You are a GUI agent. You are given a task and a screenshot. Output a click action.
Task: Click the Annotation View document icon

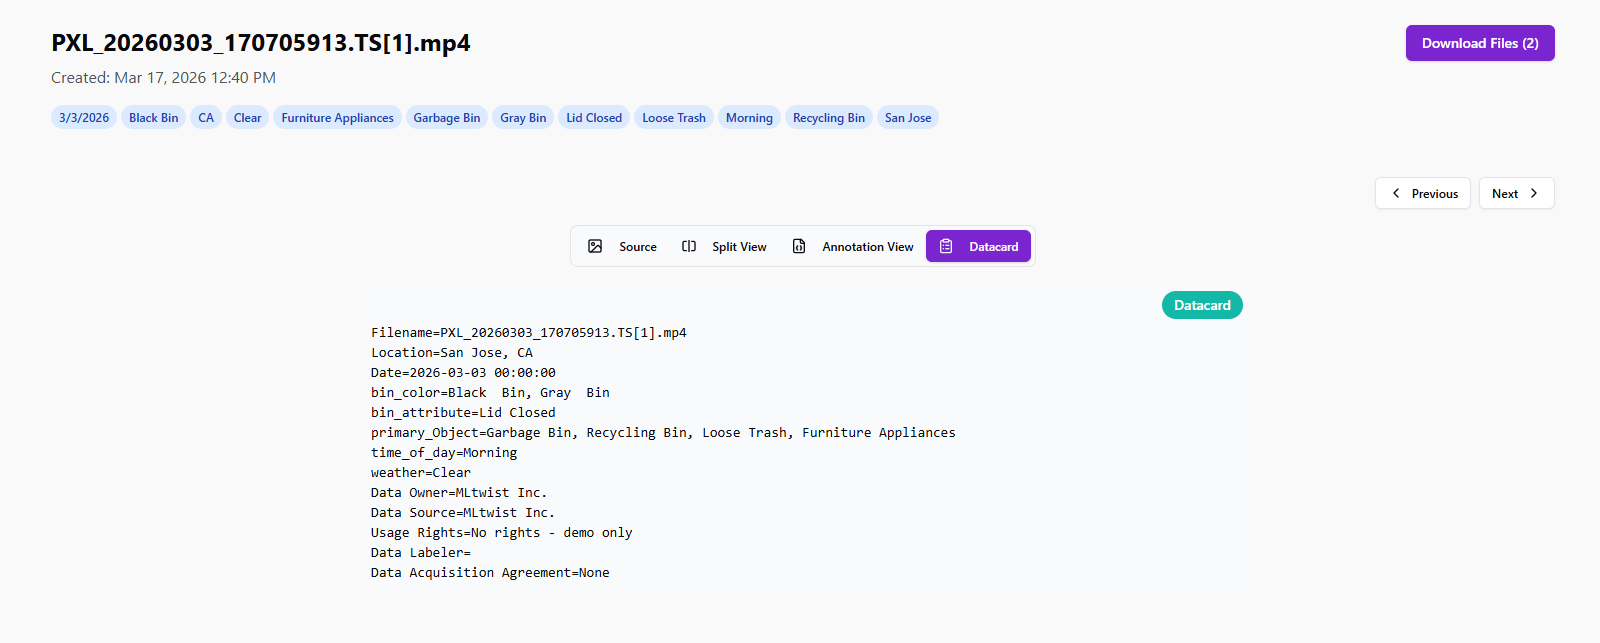[x=799, y=246]
